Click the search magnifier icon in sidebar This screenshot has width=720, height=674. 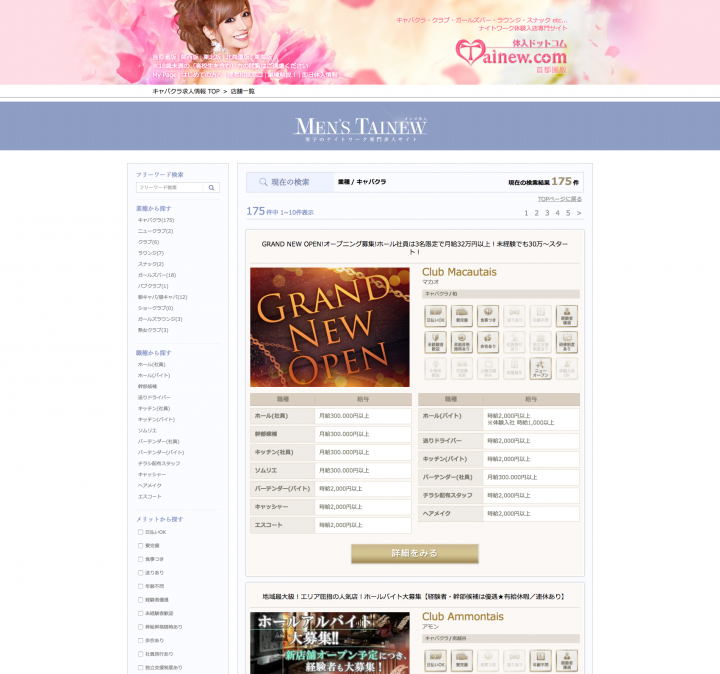coord(212,187)
